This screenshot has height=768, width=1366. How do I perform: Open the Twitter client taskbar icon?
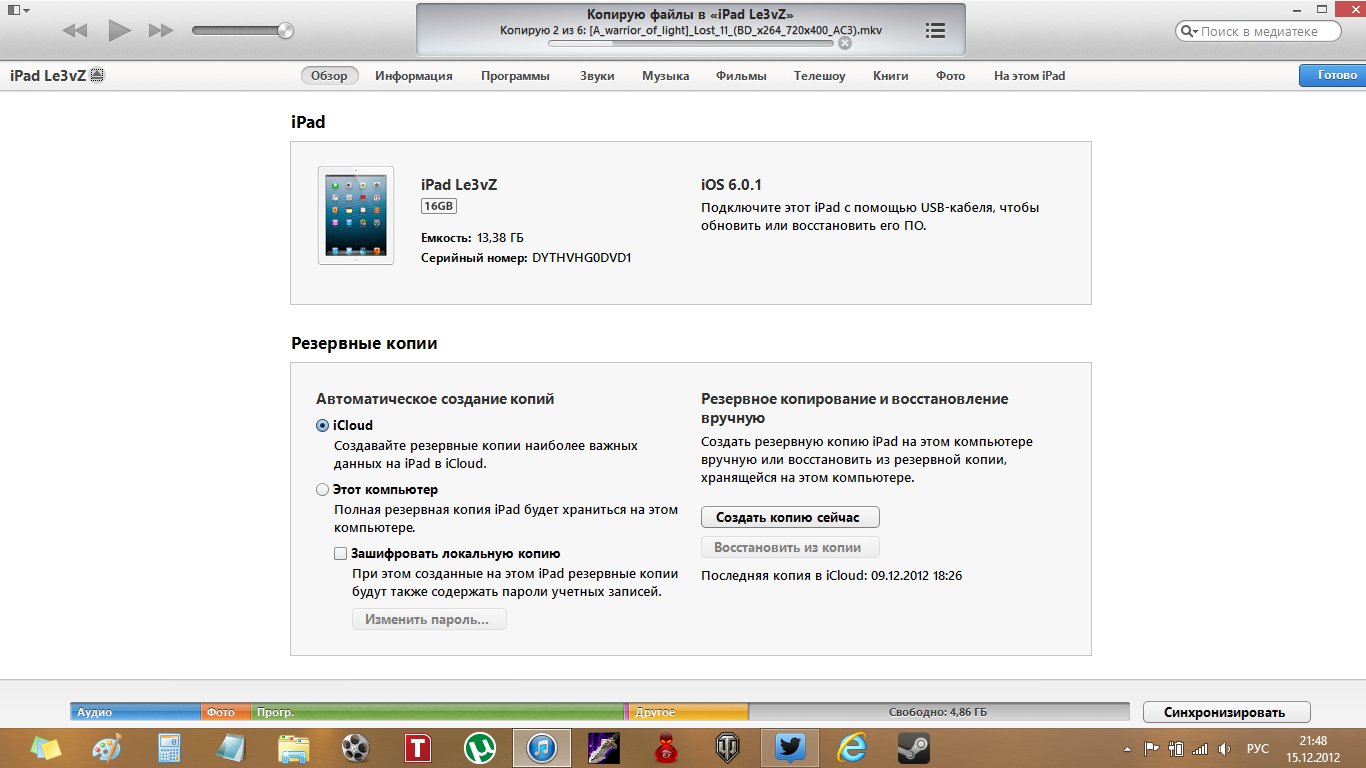(x=789, y=748)
